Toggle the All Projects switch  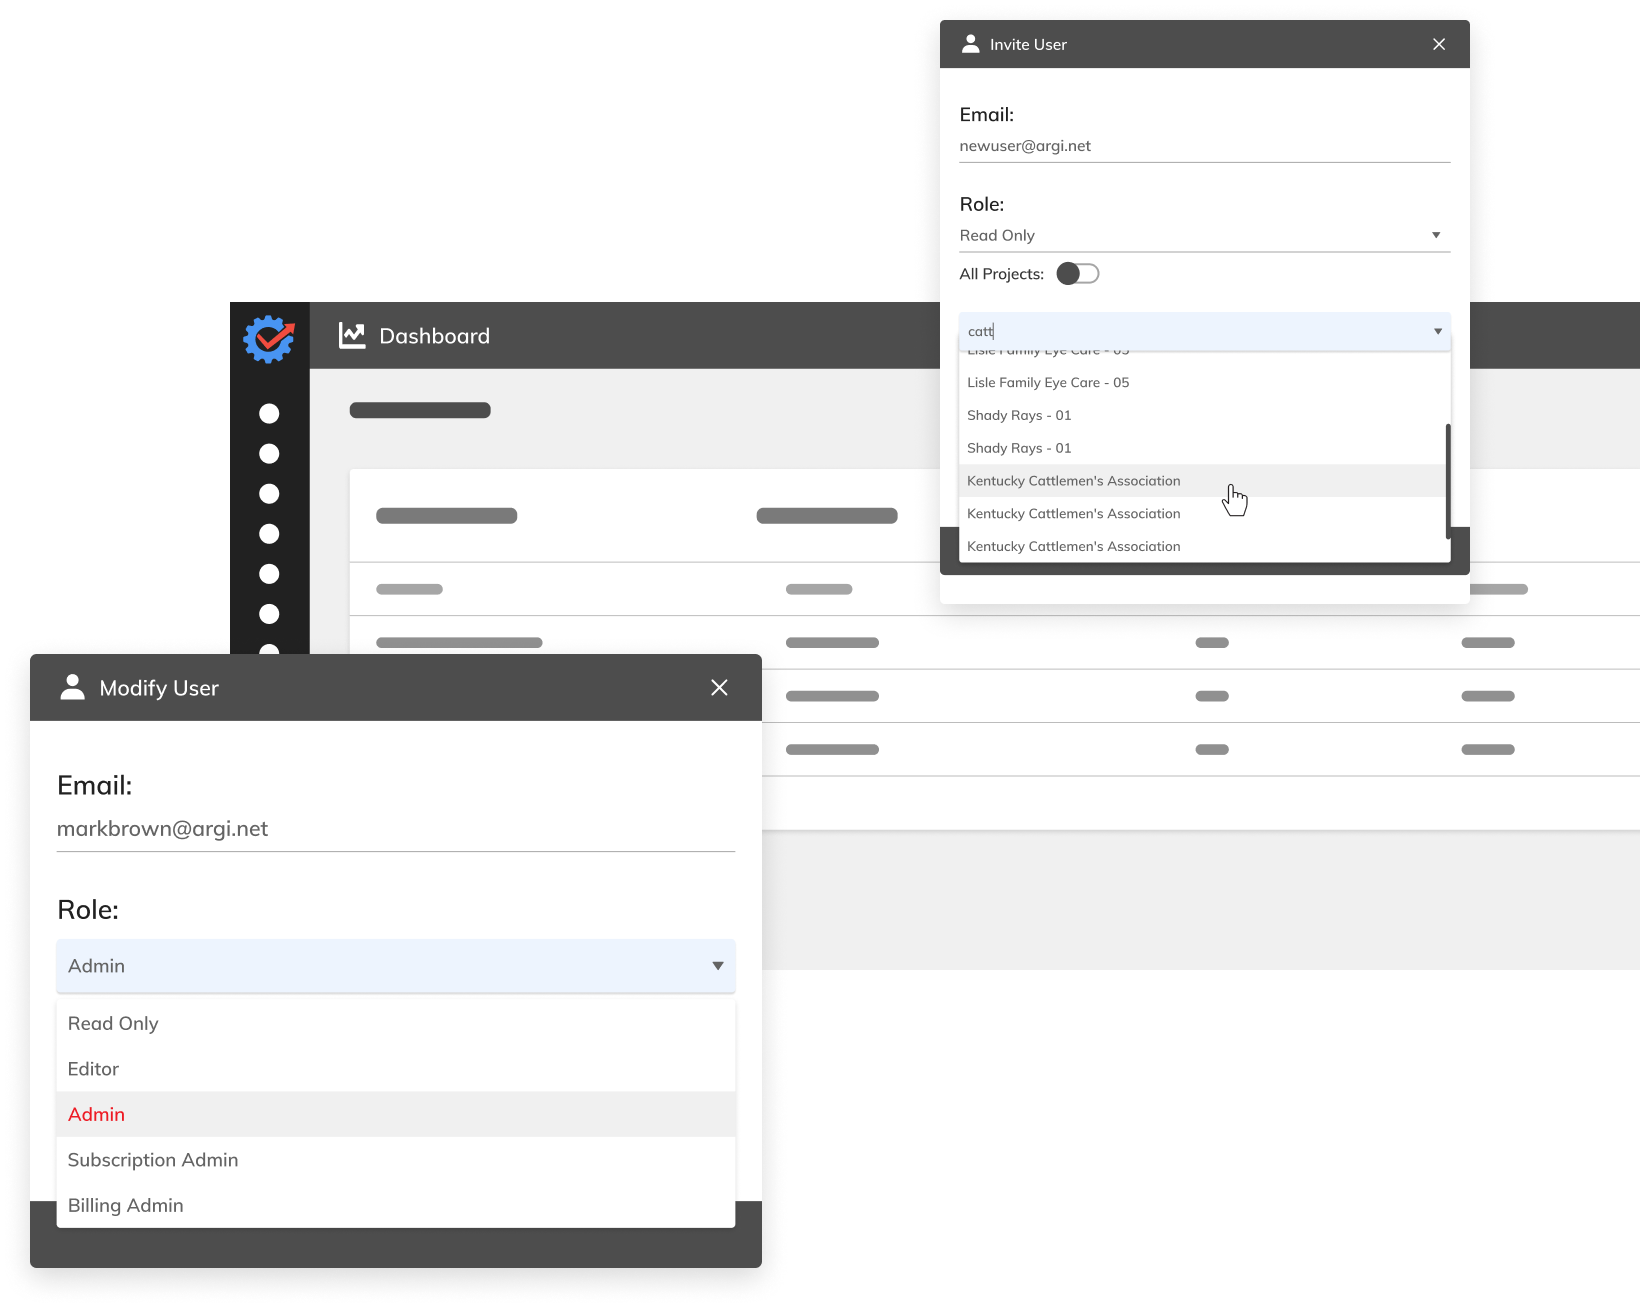[x=1077, y=274]
